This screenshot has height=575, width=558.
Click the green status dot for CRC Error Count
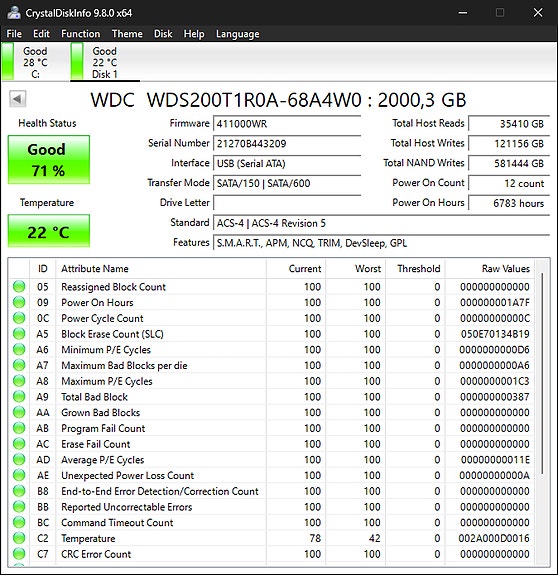pyautogui.click(x=19, y=554)
